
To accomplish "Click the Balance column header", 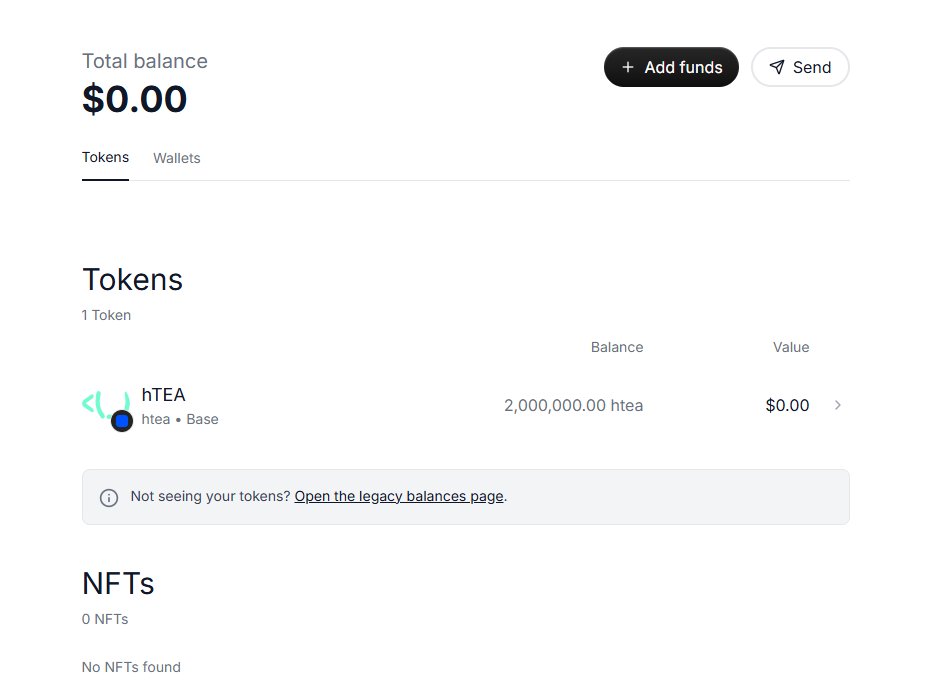I will coord(617,347).
